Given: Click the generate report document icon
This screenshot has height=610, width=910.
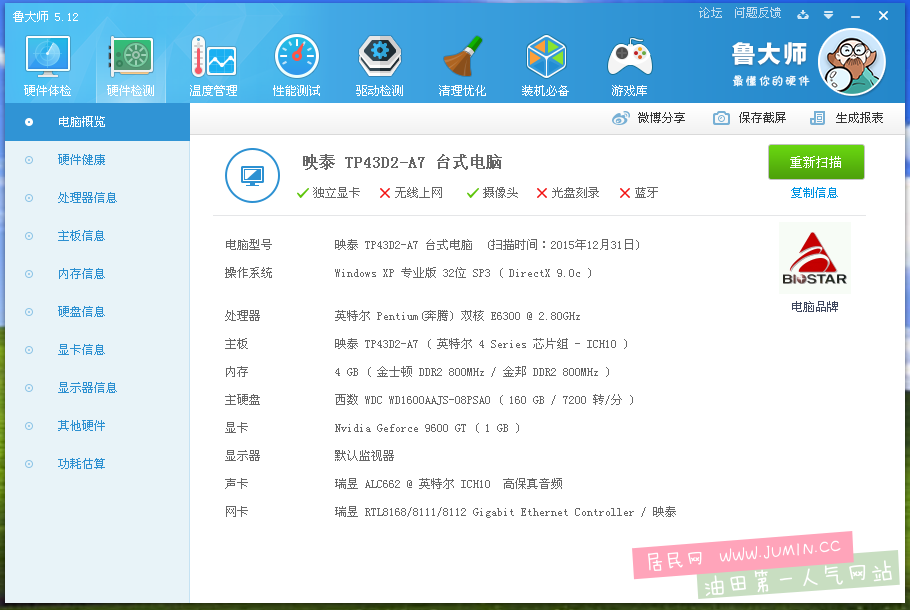Looking at the screenshot, I should click(x=817, y=118).
